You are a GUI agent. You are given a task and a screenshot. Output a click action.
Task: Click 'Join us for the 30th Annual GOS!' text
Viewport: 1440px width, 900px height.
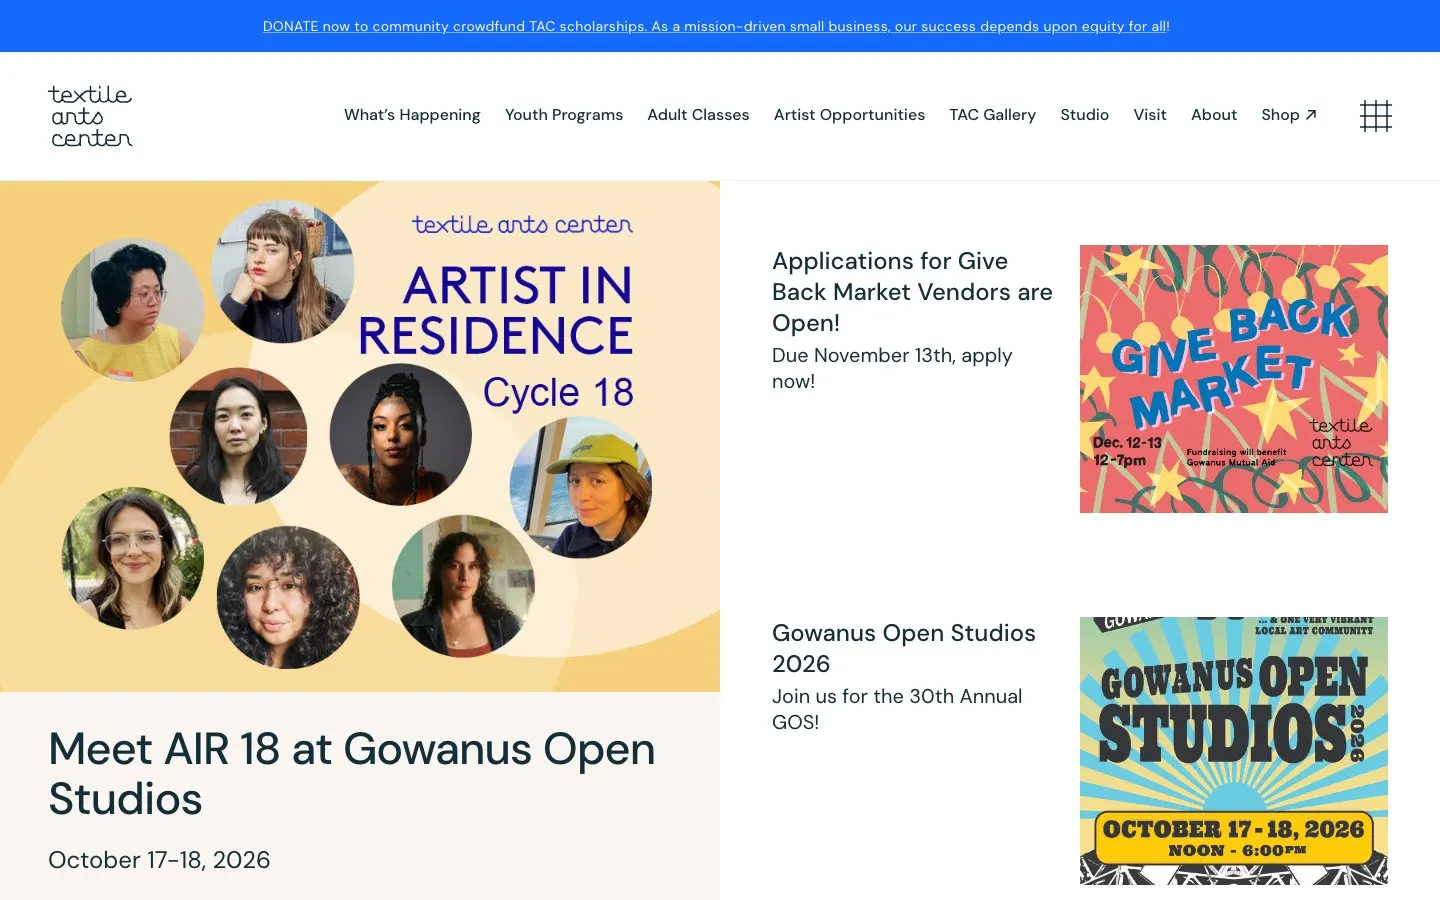tap(897, 709)
